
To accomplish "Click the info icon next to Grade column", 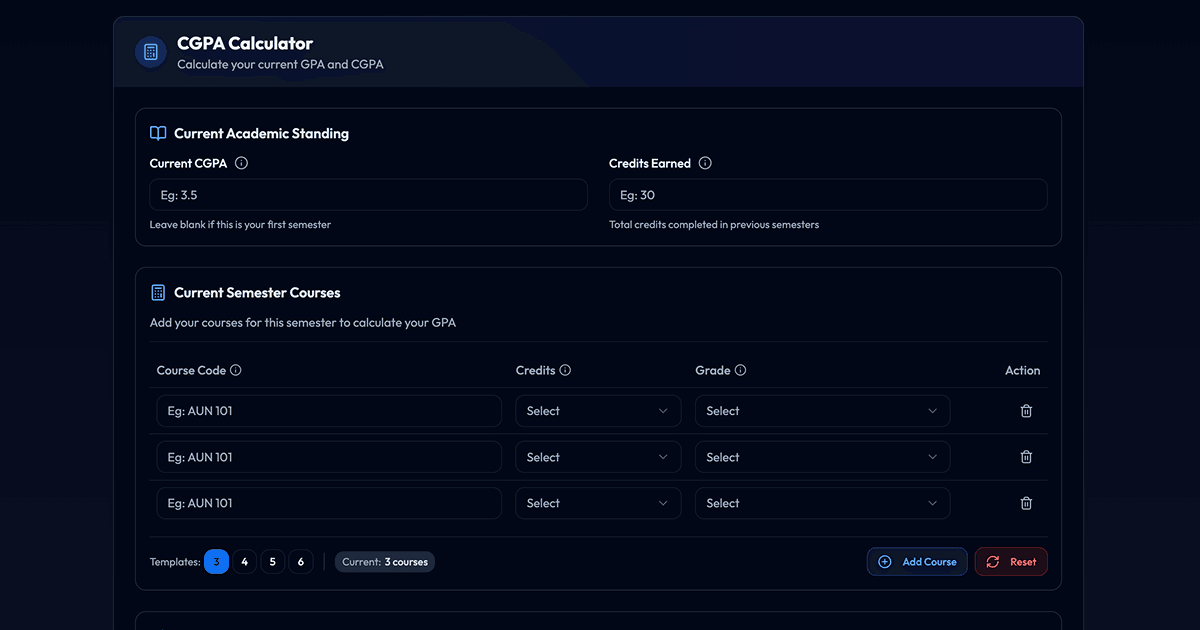I will 740,370.
